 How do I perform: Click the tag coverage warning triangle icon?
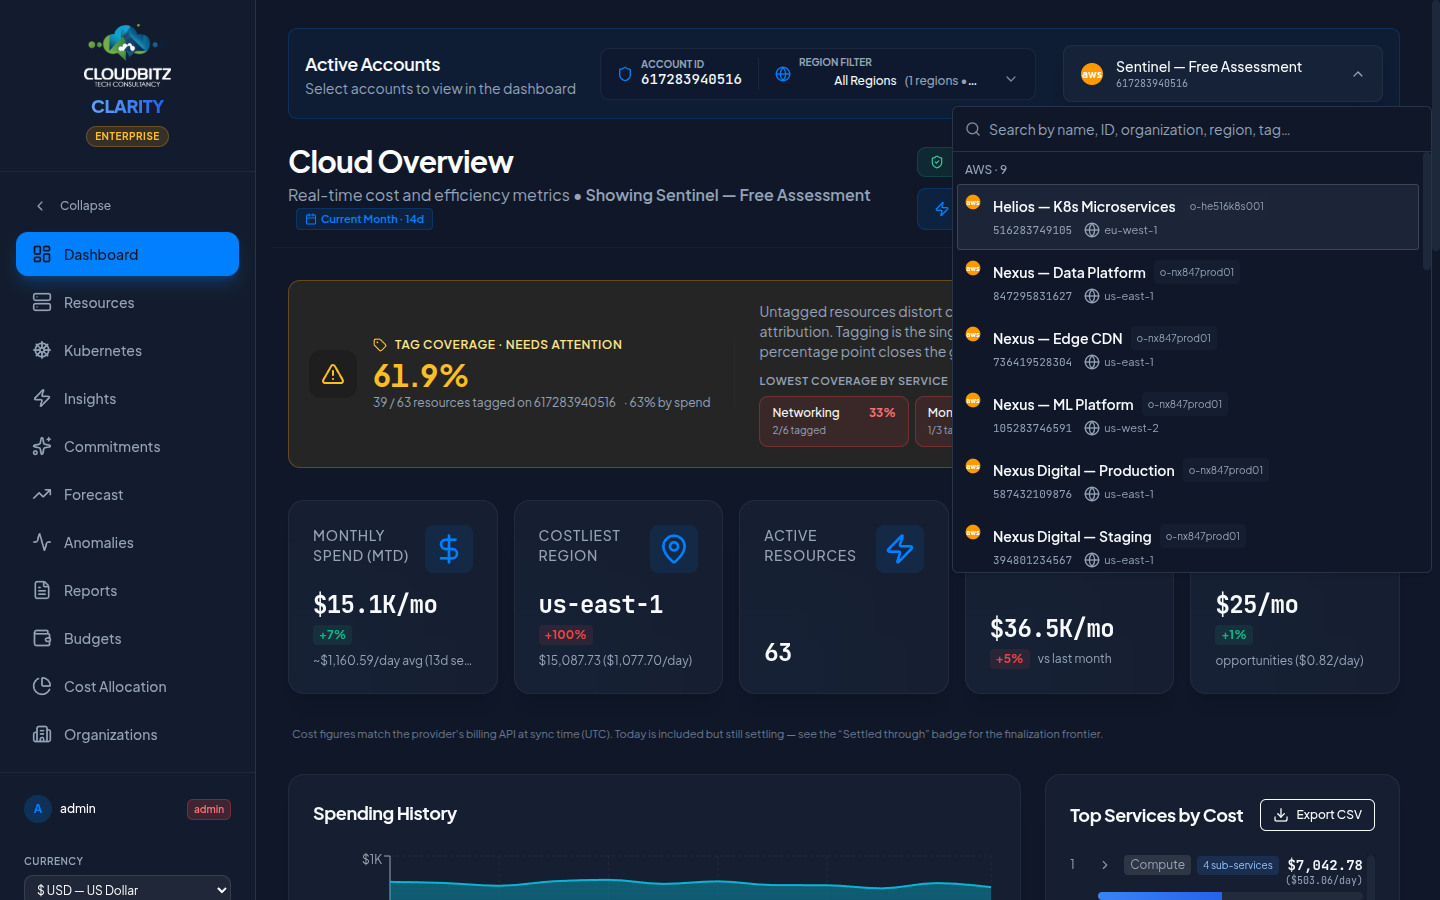333,374
